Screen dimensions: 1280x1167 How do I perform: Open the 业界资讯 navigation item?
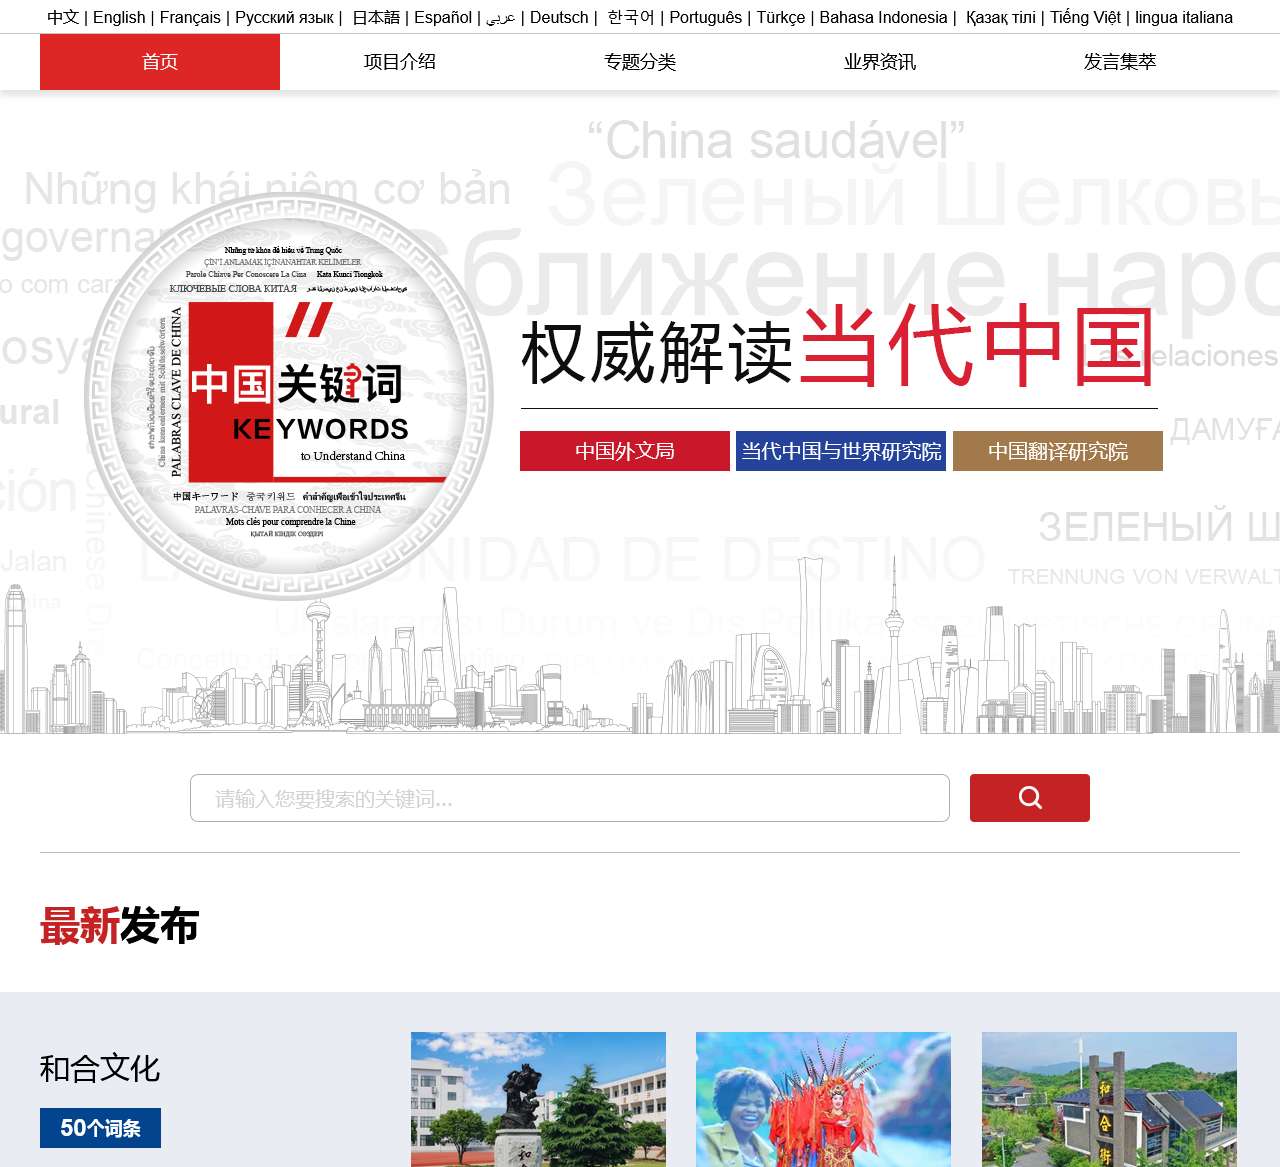coord(880,62)
